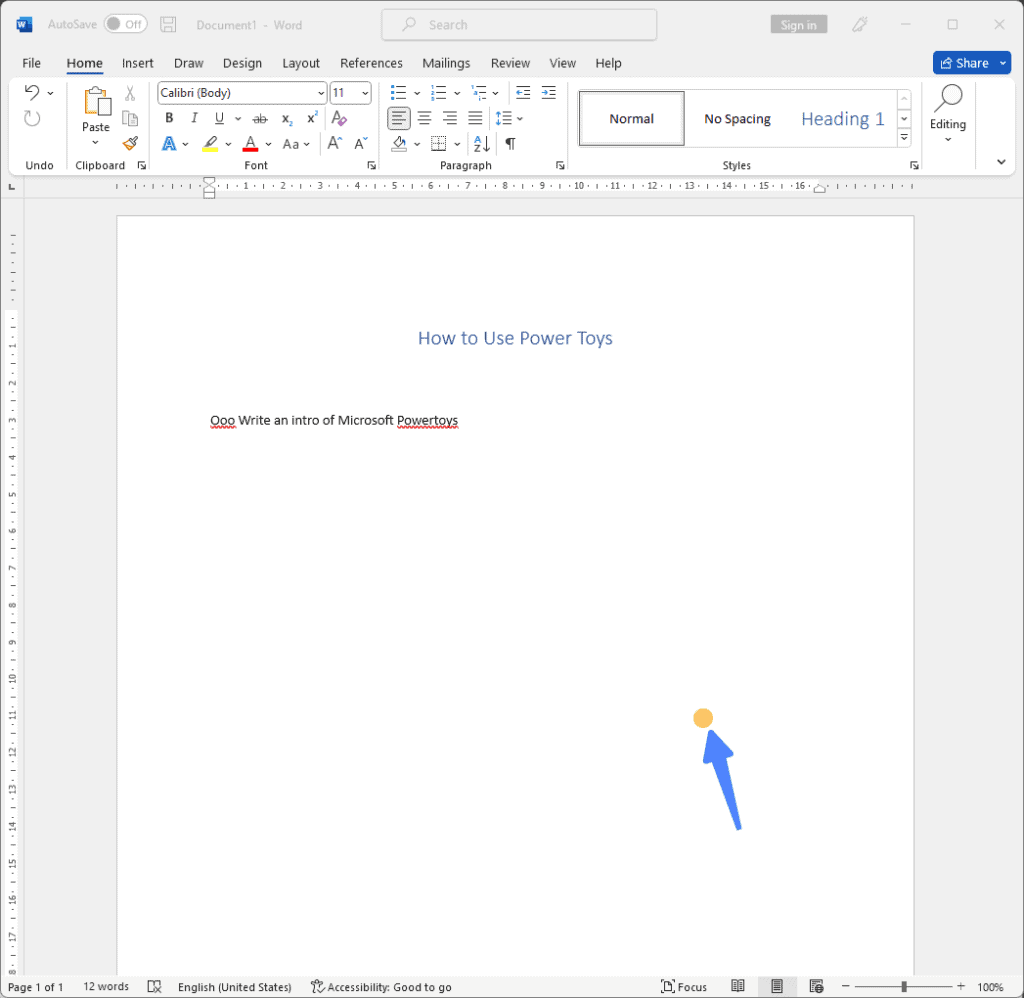
Task: Apply subscript formatting
Action: click(287, 119)
